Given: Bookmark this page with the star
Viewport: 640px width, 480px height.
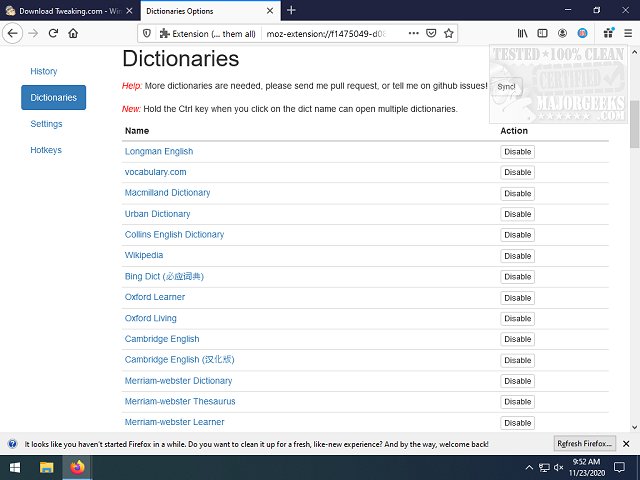Looking at the screenshot, I should [449, 33].
